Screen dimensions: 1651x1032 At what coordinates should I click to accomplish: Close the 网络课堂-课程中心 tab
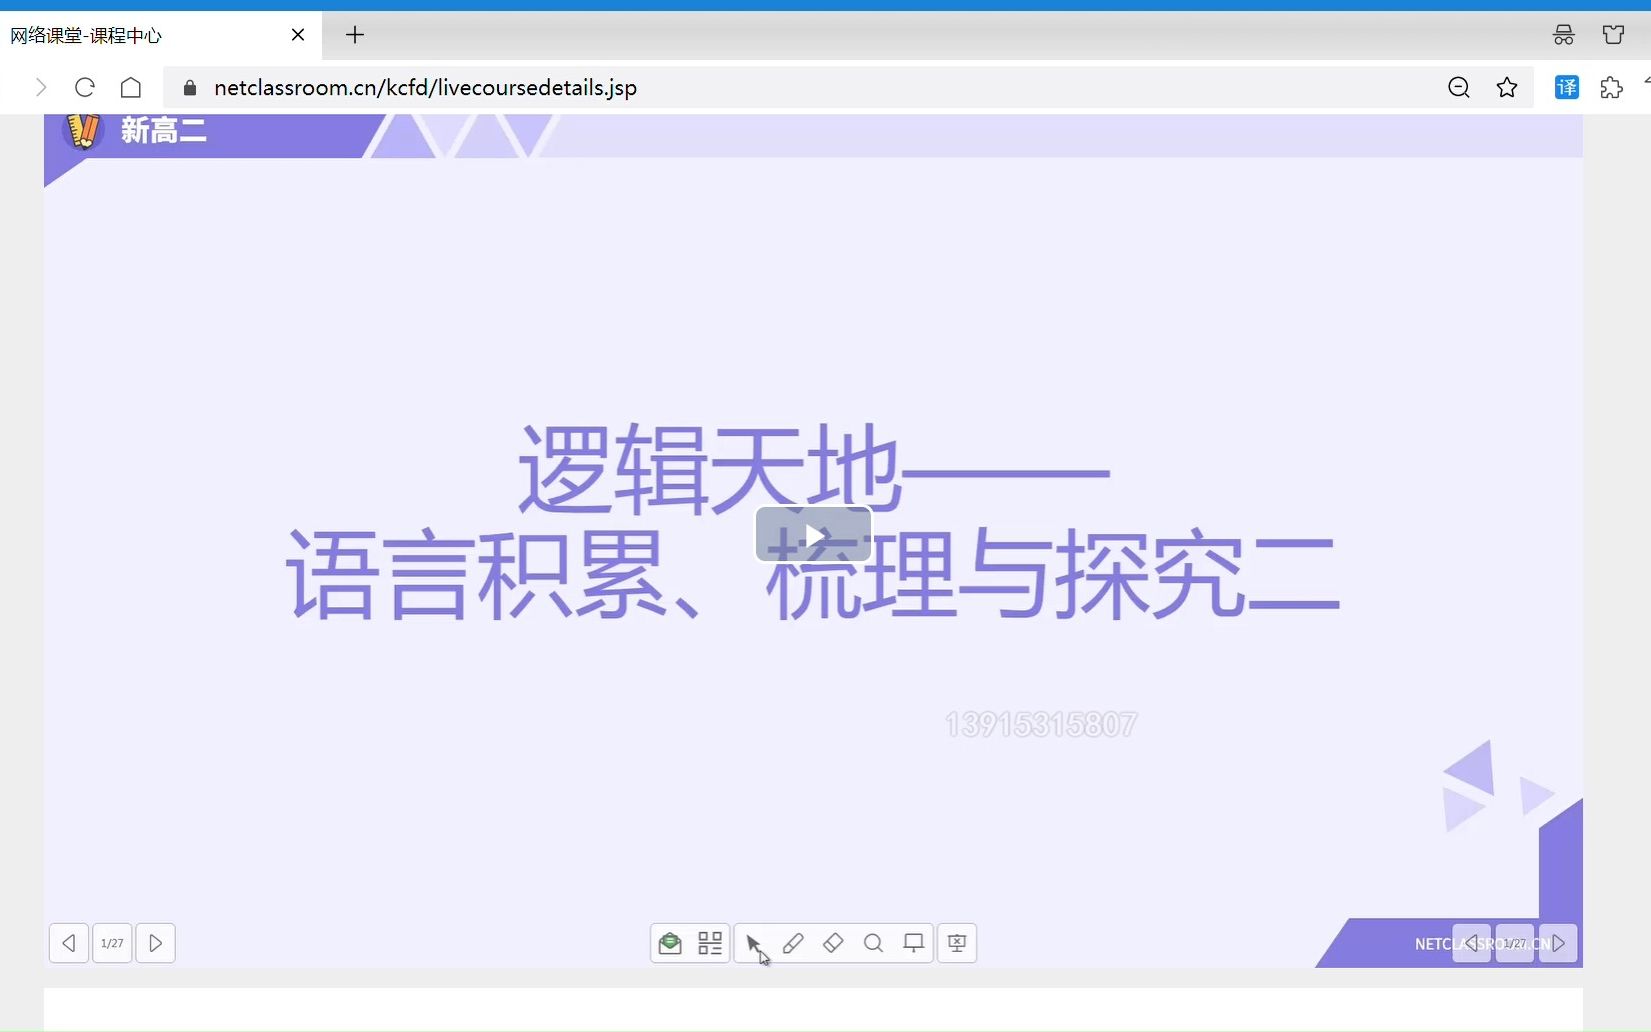pos(298,35)
